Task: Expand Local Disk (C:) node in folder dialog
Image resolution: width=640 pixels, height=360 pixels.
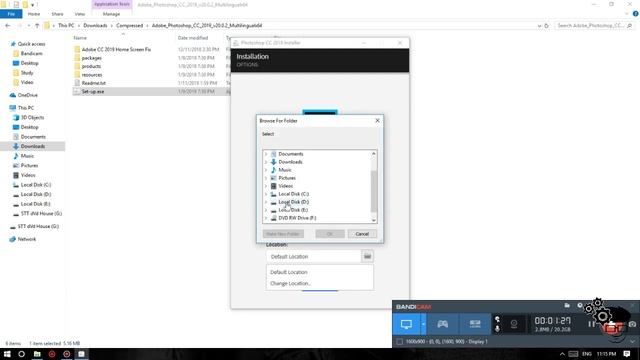Action: point(266,194)
